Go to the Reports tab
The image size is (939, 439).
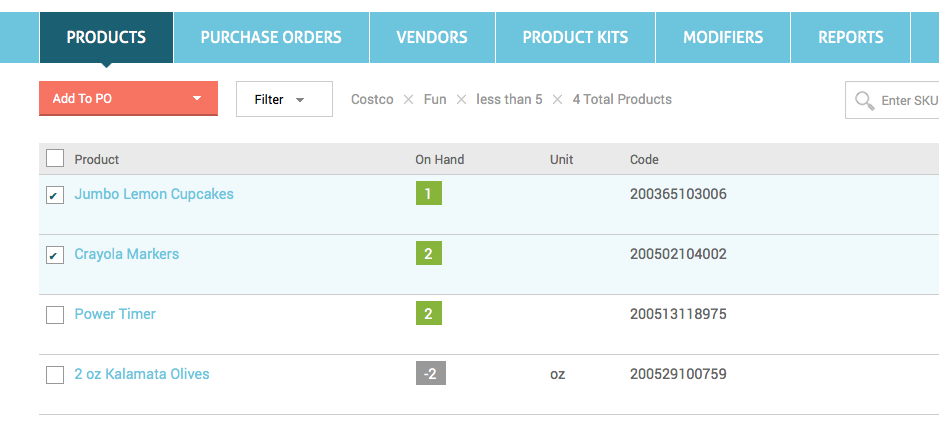pos(851,37)
